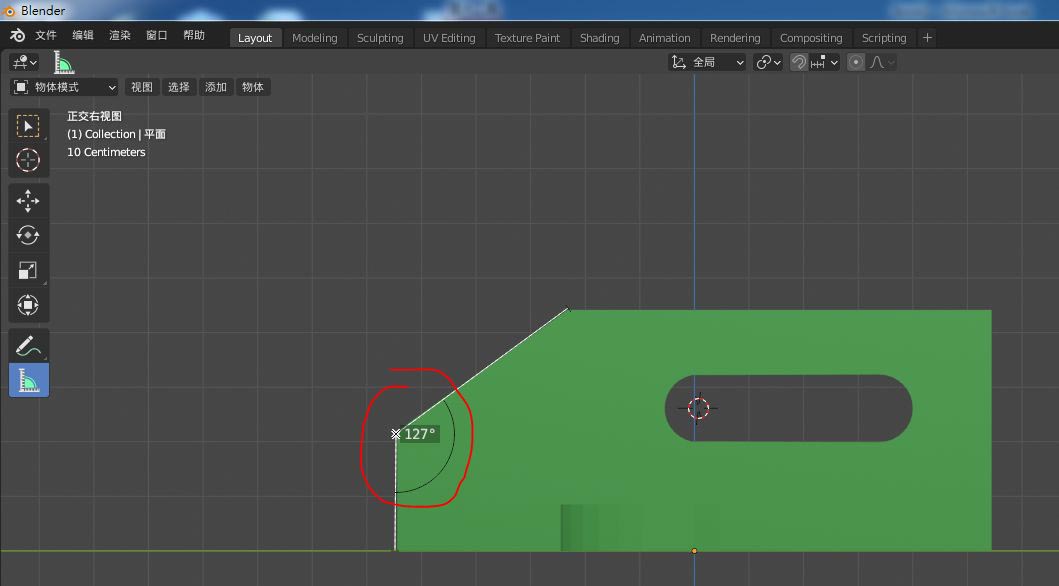Add a new workspace with plus button
Screen dimensions: 1059x586
pos(927,38)
